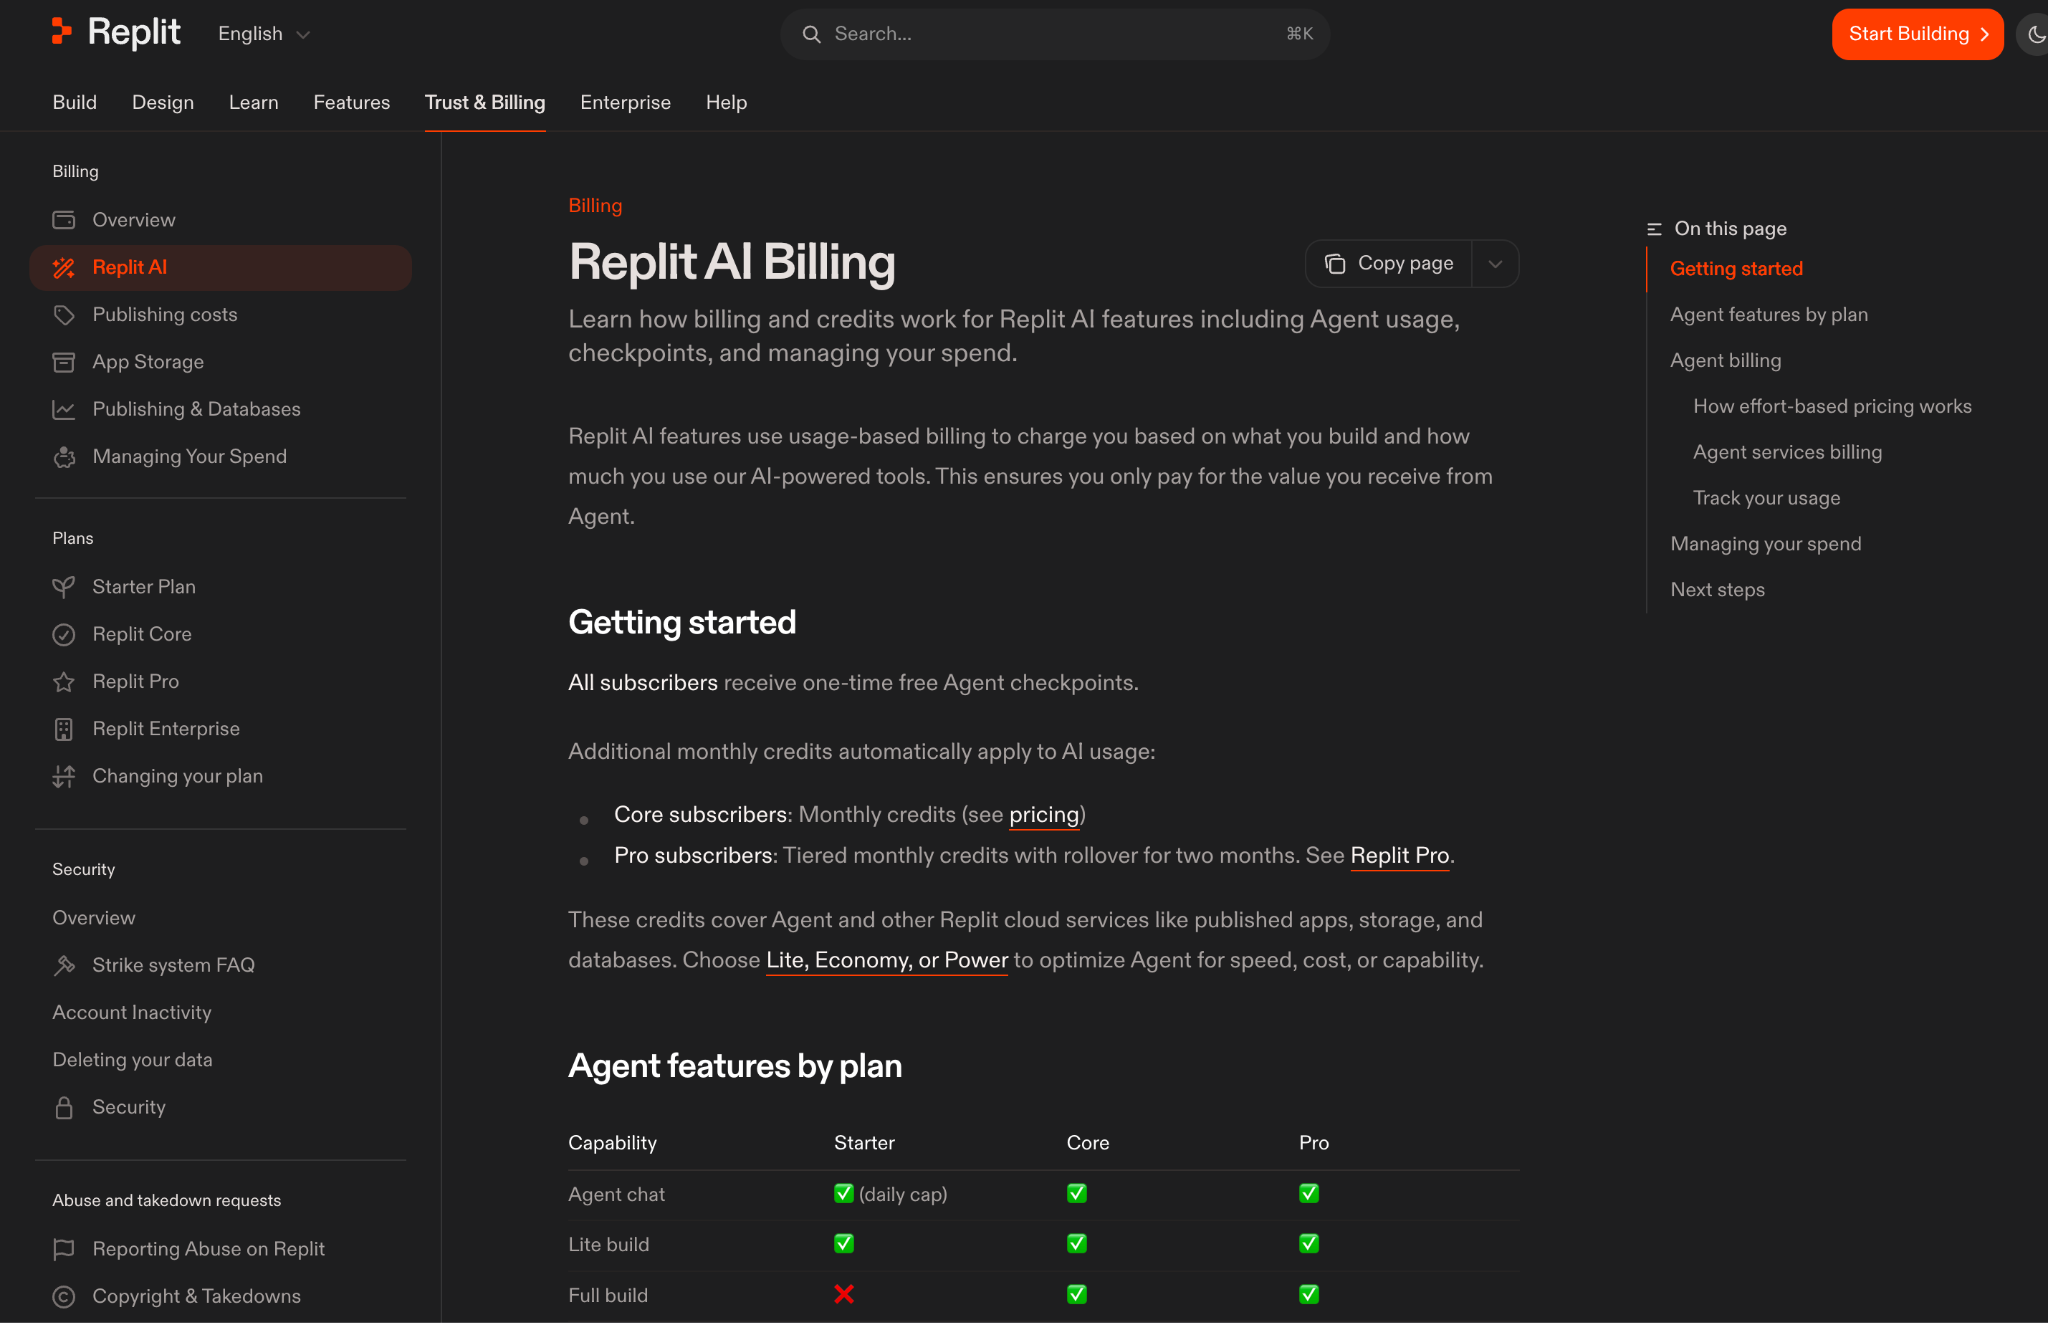Viewport: 2048px width, 1323px height.
Task: Click the Lite build Core checkmark
Action: [1077, 1244]
